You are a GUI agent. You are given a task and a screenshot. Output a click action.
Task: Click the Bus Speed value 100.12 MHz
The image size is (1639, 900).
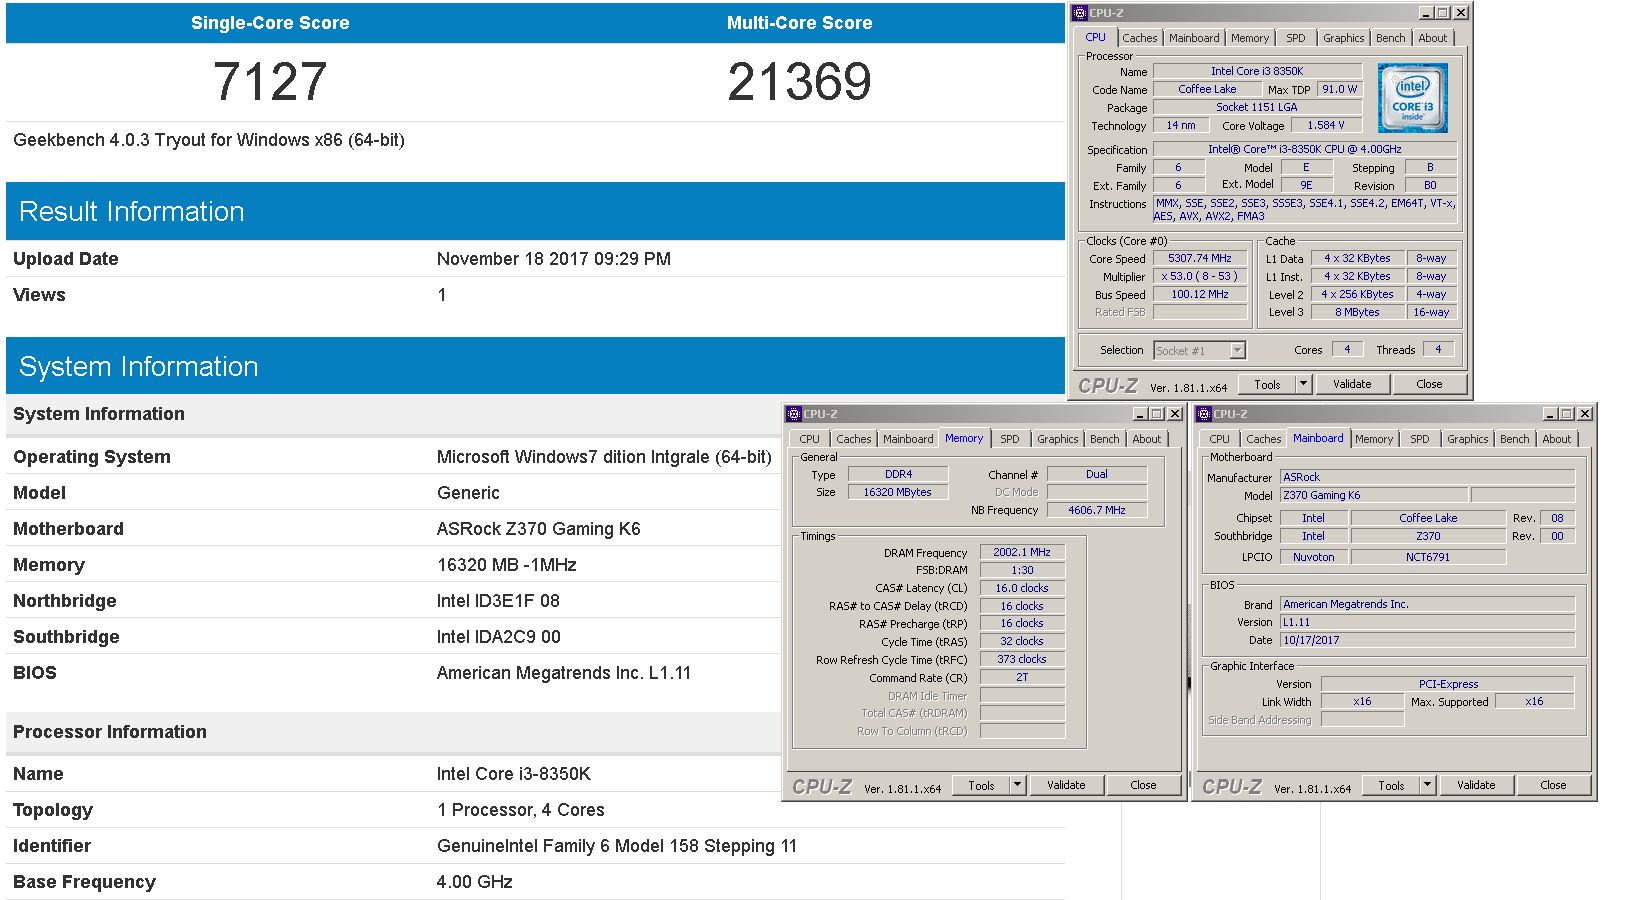click(1200, 294)
